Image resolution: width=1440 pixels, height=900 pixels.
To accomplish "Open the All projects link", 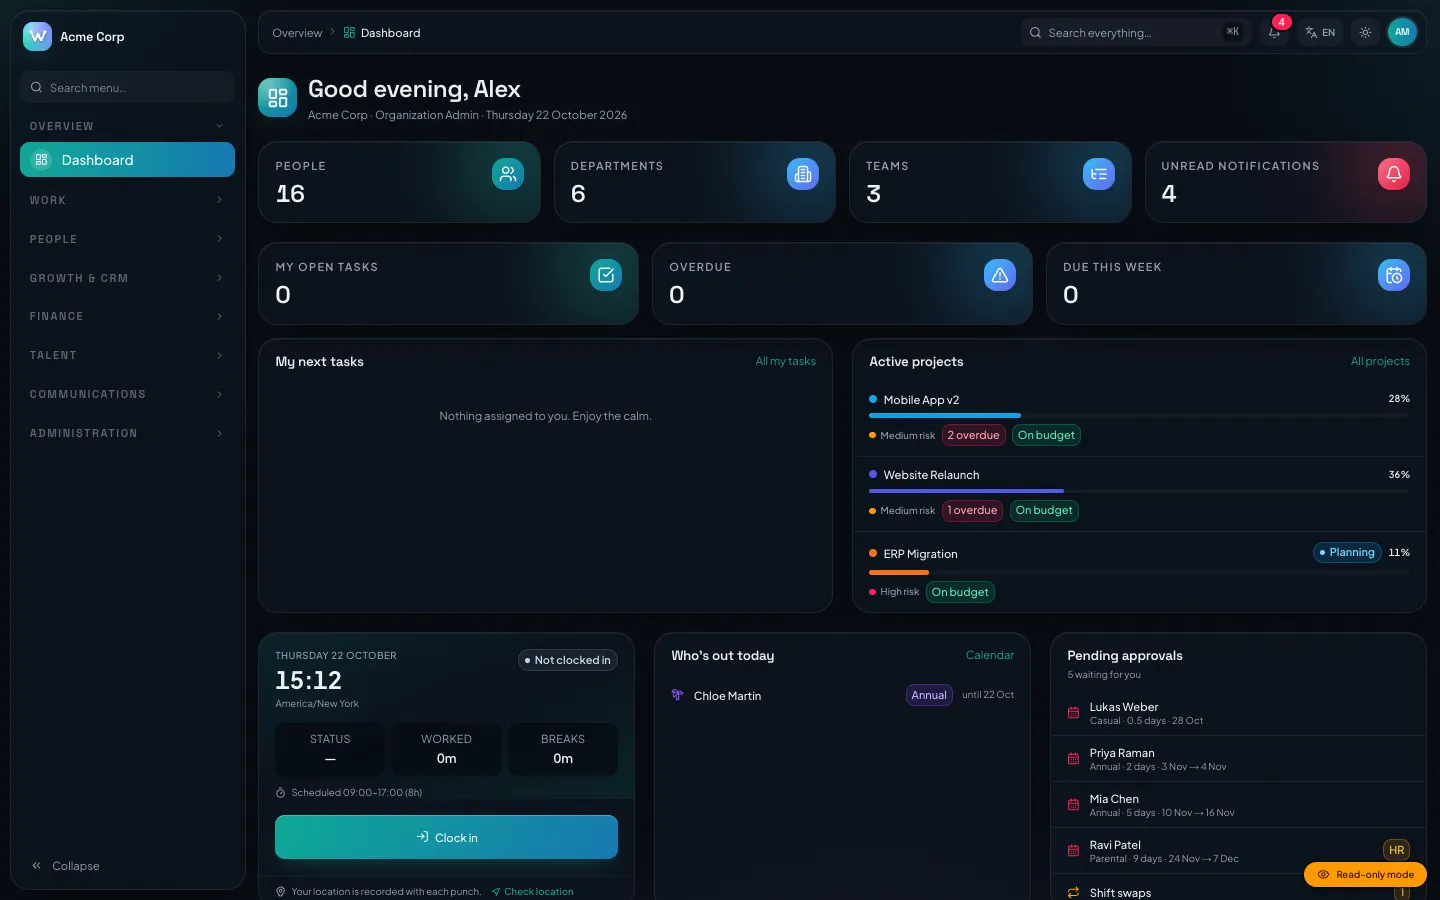I will [x=1380, y=361].
